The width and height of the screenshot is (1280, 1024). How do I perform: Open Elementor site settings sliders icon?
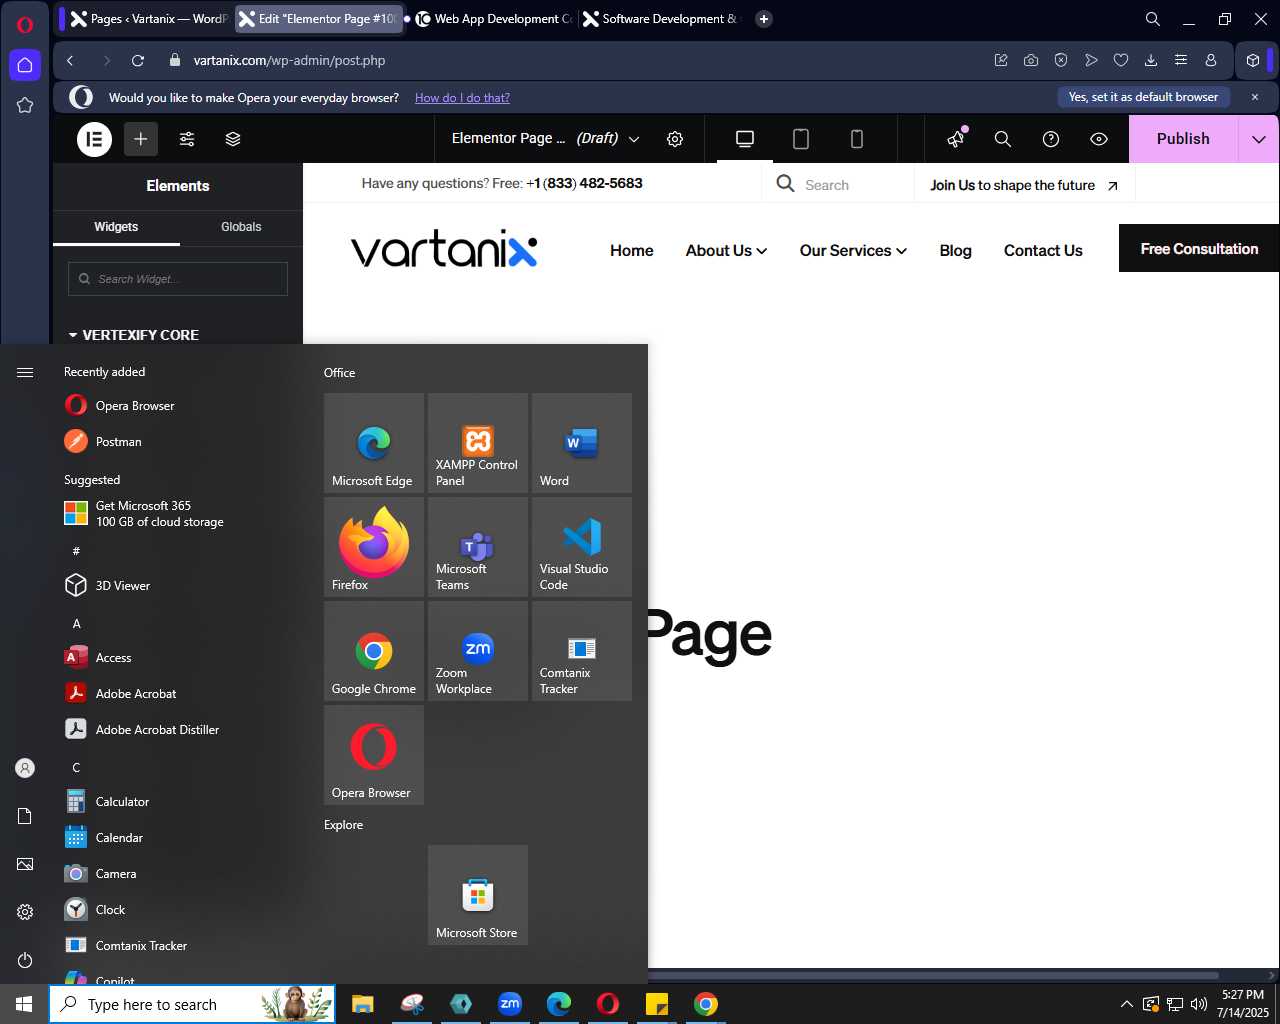[187, 139]
